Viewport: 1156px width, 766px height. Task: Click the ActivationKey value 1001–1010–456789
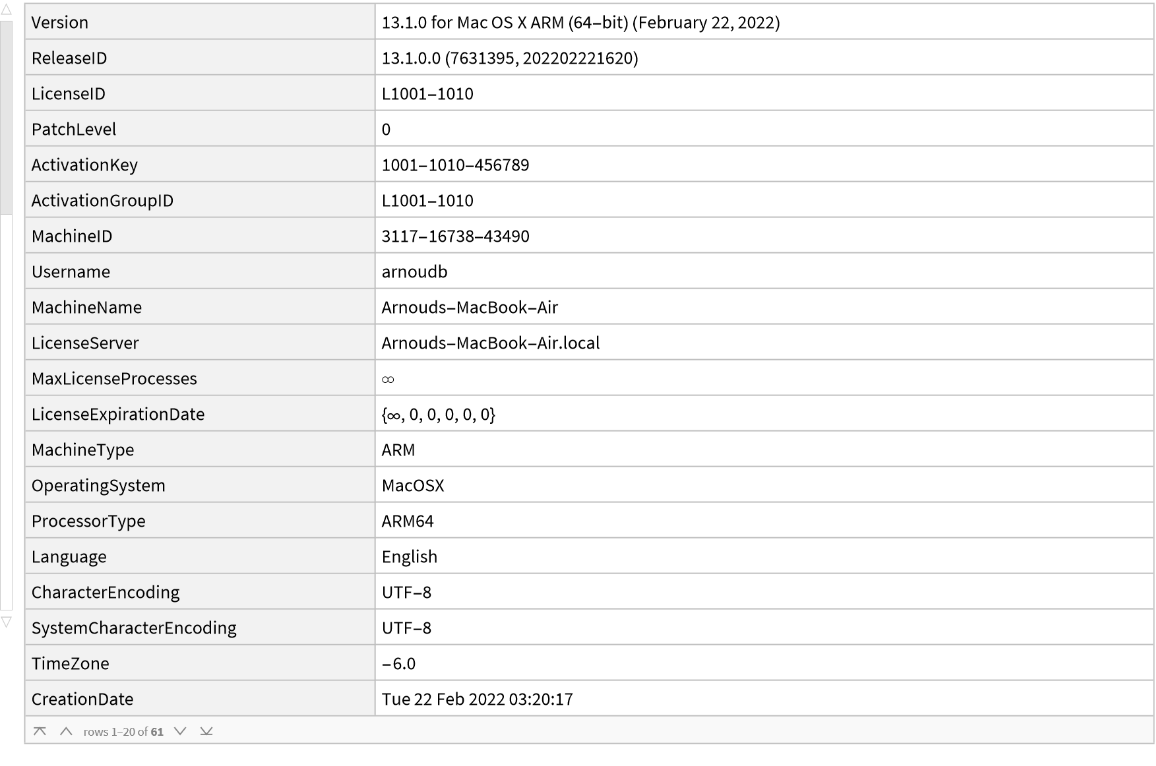coord(456,165)
